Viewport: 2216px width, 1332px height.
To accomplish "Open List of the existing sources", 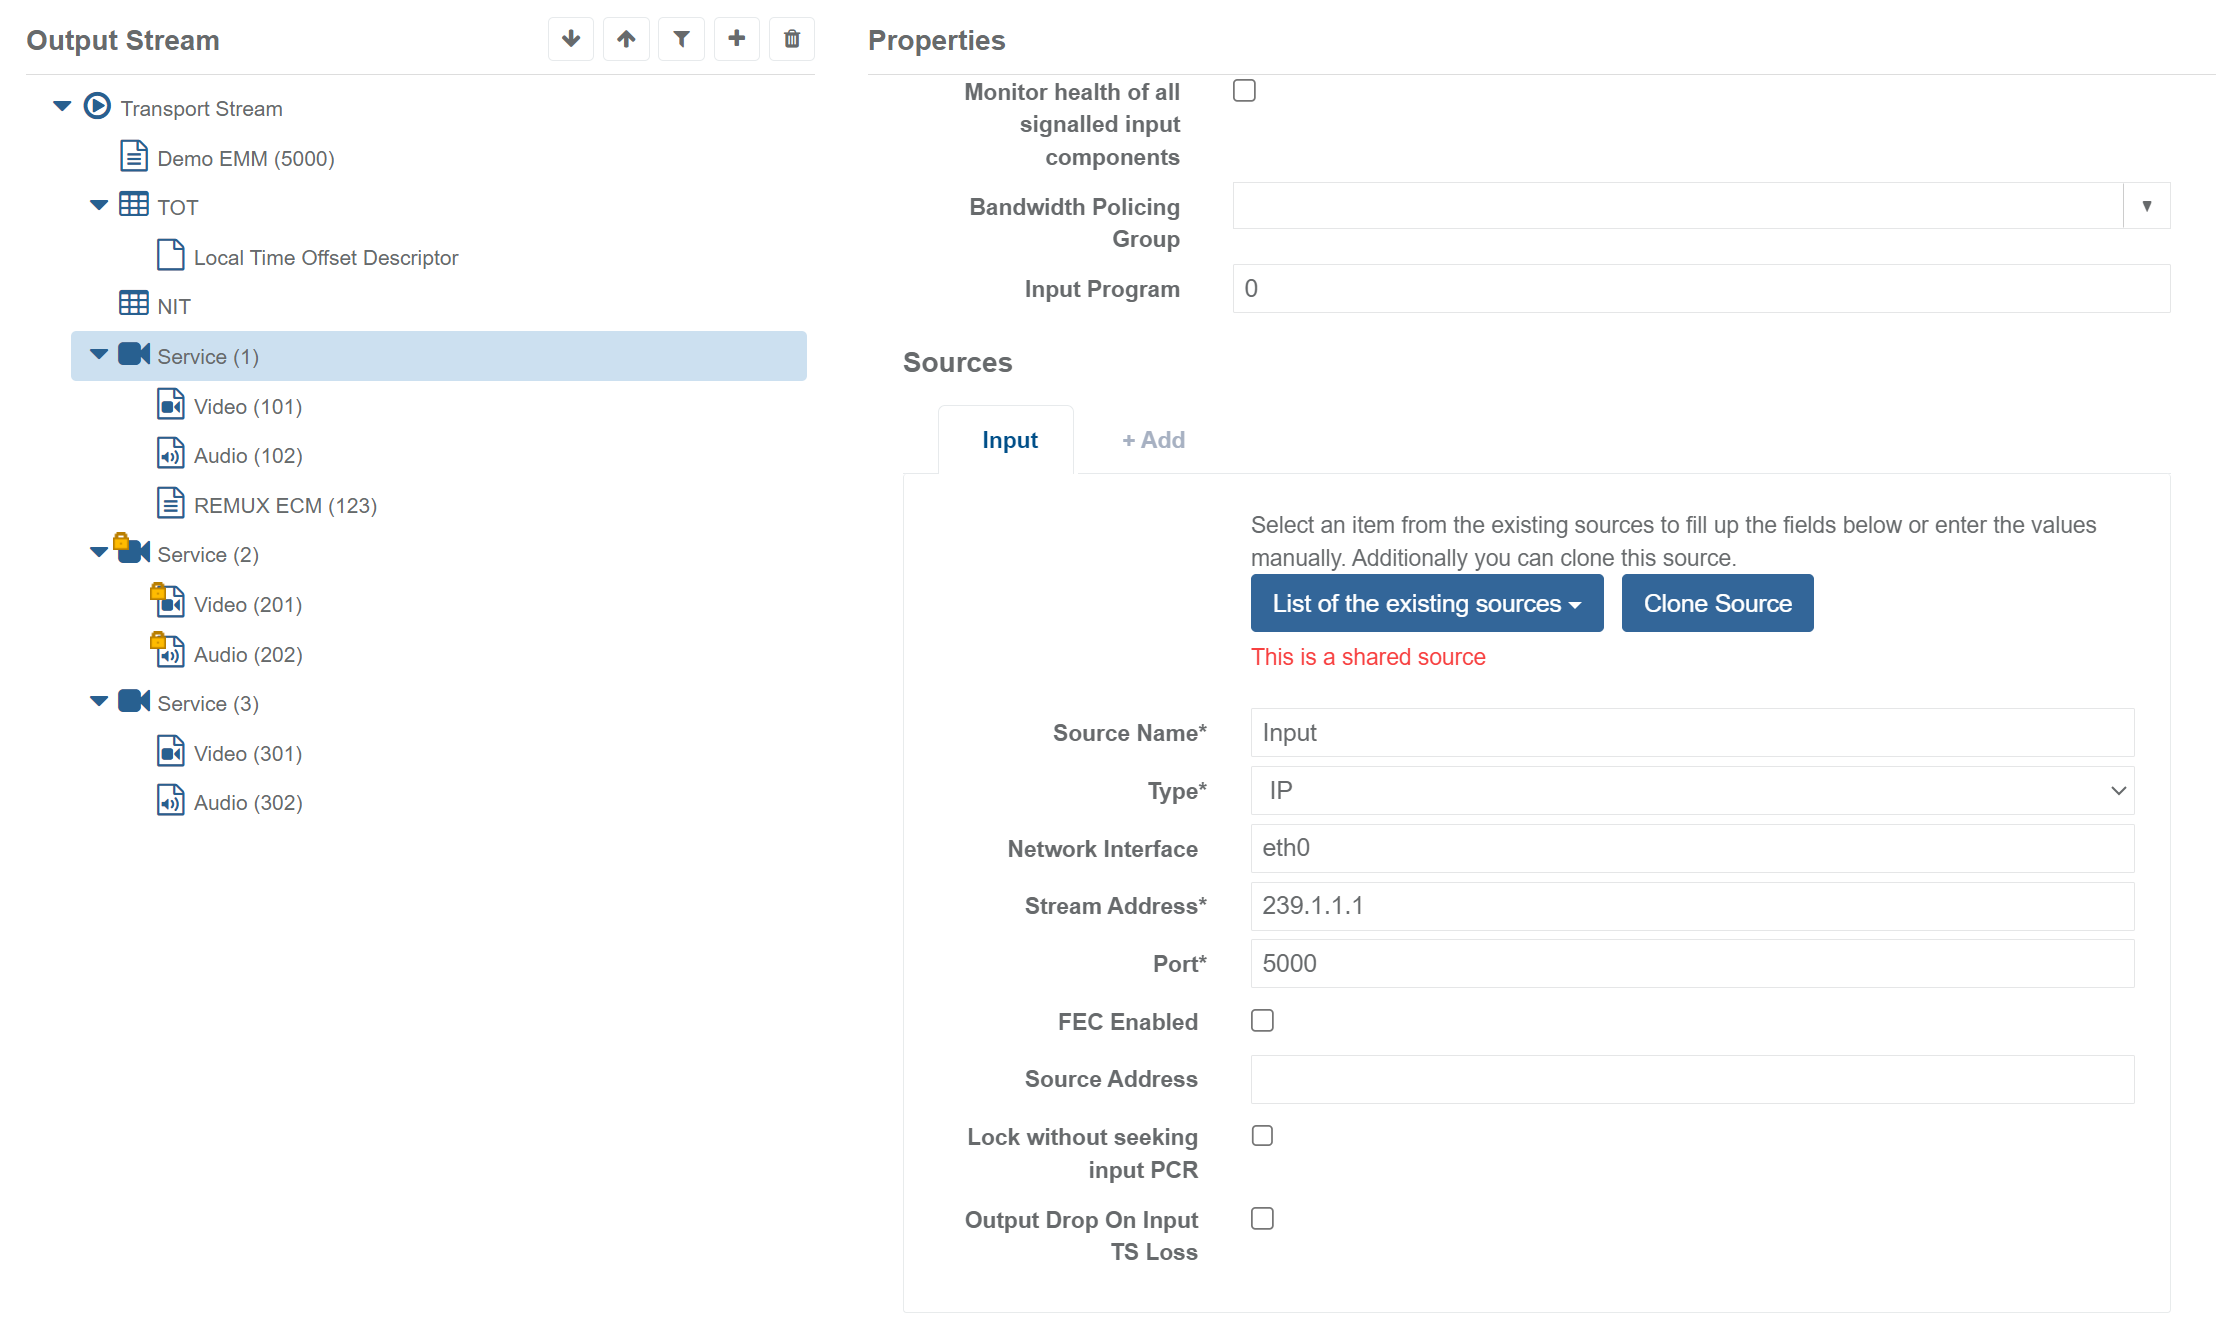I will (1426, 603).
